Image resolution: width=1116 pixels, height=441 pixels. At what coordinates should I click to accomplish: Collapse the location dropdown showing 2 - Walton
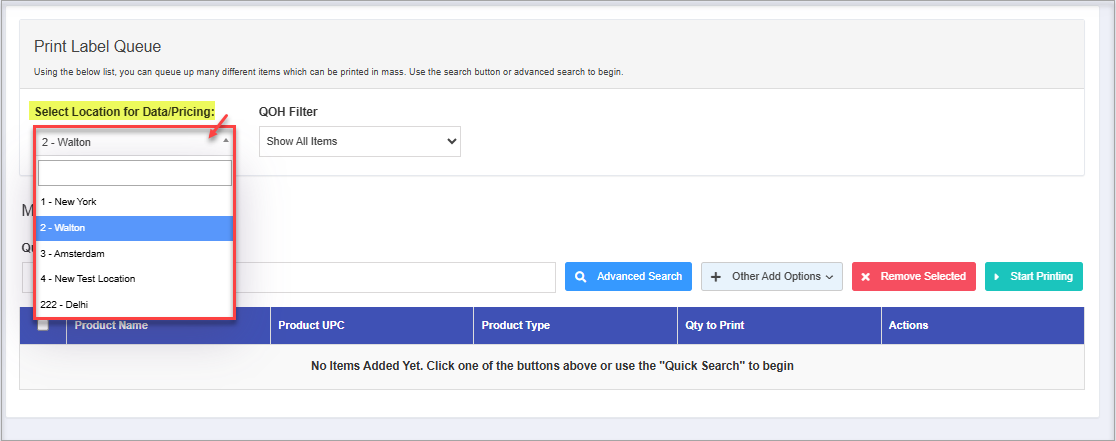pos(134,141)
